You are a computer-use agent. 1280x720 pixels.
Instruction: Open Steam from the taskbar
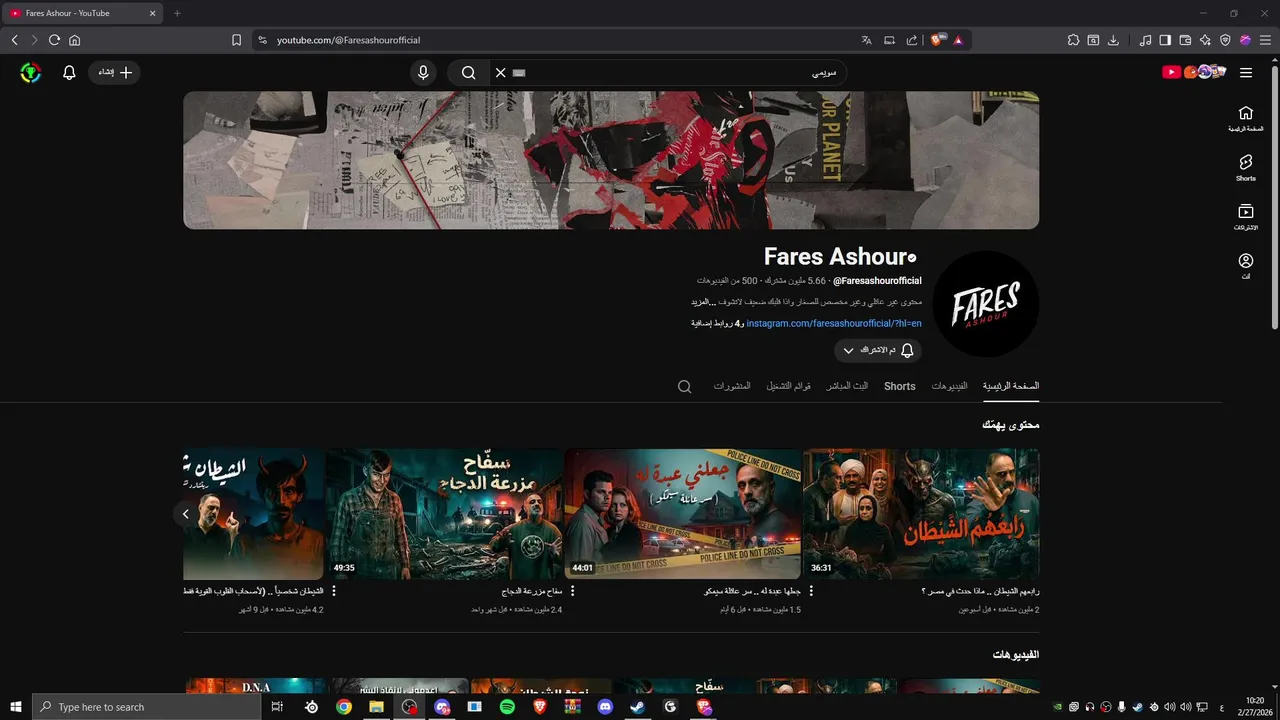click(637, 707)
